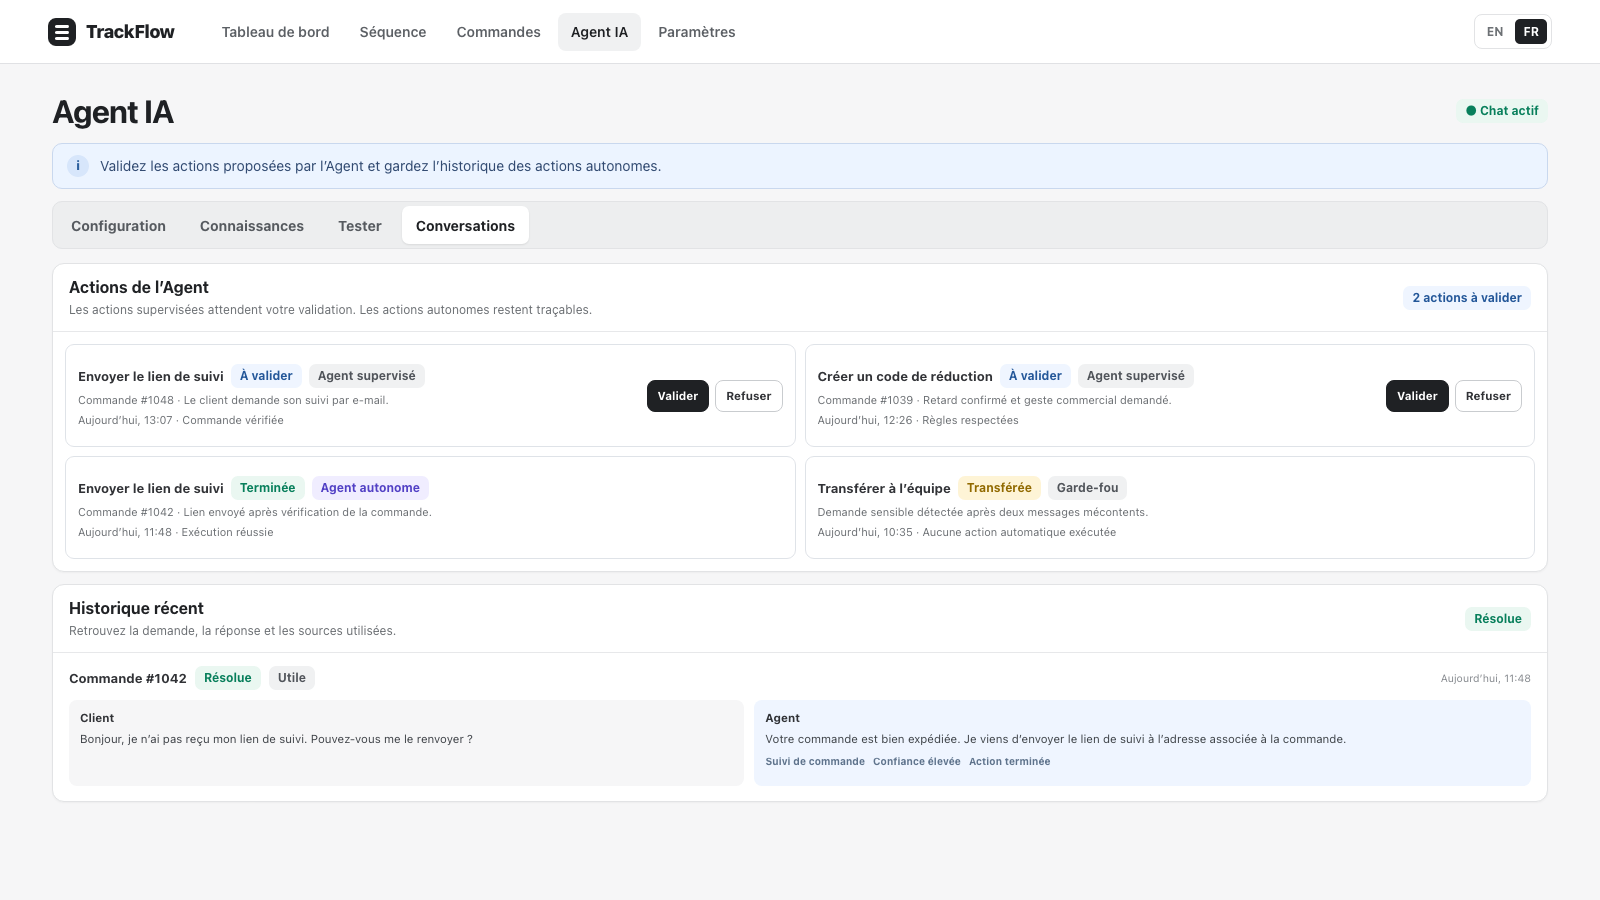Click the "Aujourd'hui, 13:07 · Commande vérifiée" line
The width and height of the screenshot is (1600, 900).
point(181,421)
